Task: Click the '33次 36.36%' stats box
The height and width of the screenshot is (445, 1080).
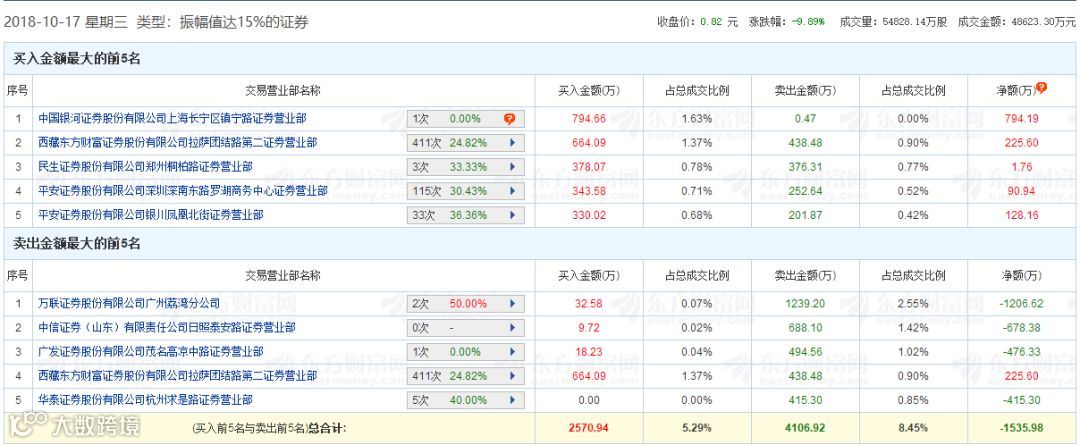Action: [x=465, y=215]
